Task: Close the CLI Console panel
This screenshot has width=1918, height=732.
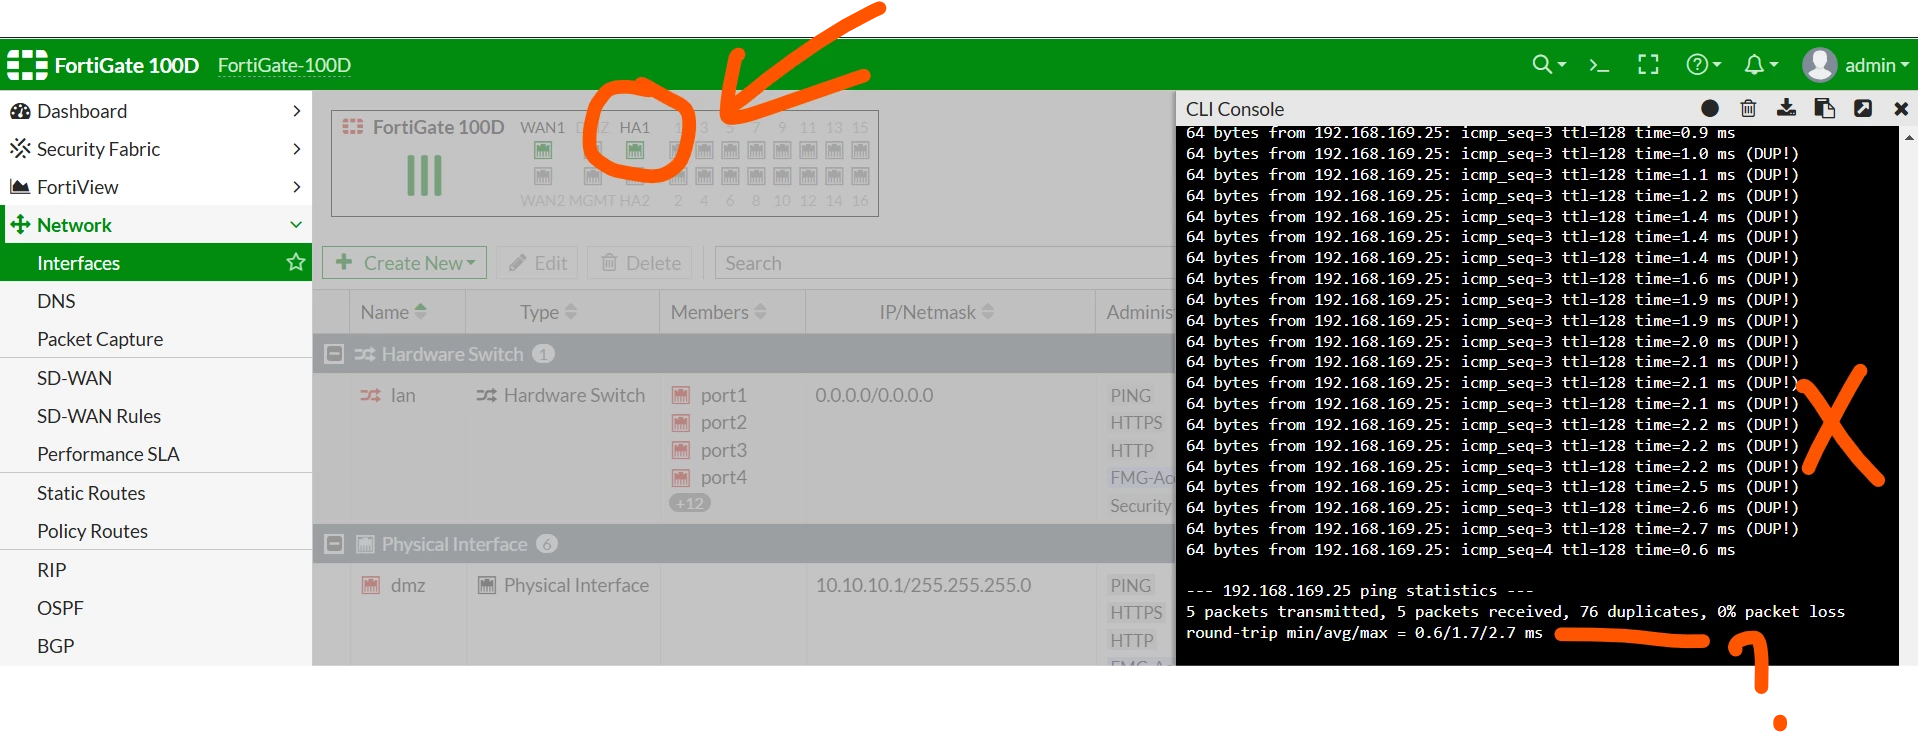Action: click(1901, 108)
